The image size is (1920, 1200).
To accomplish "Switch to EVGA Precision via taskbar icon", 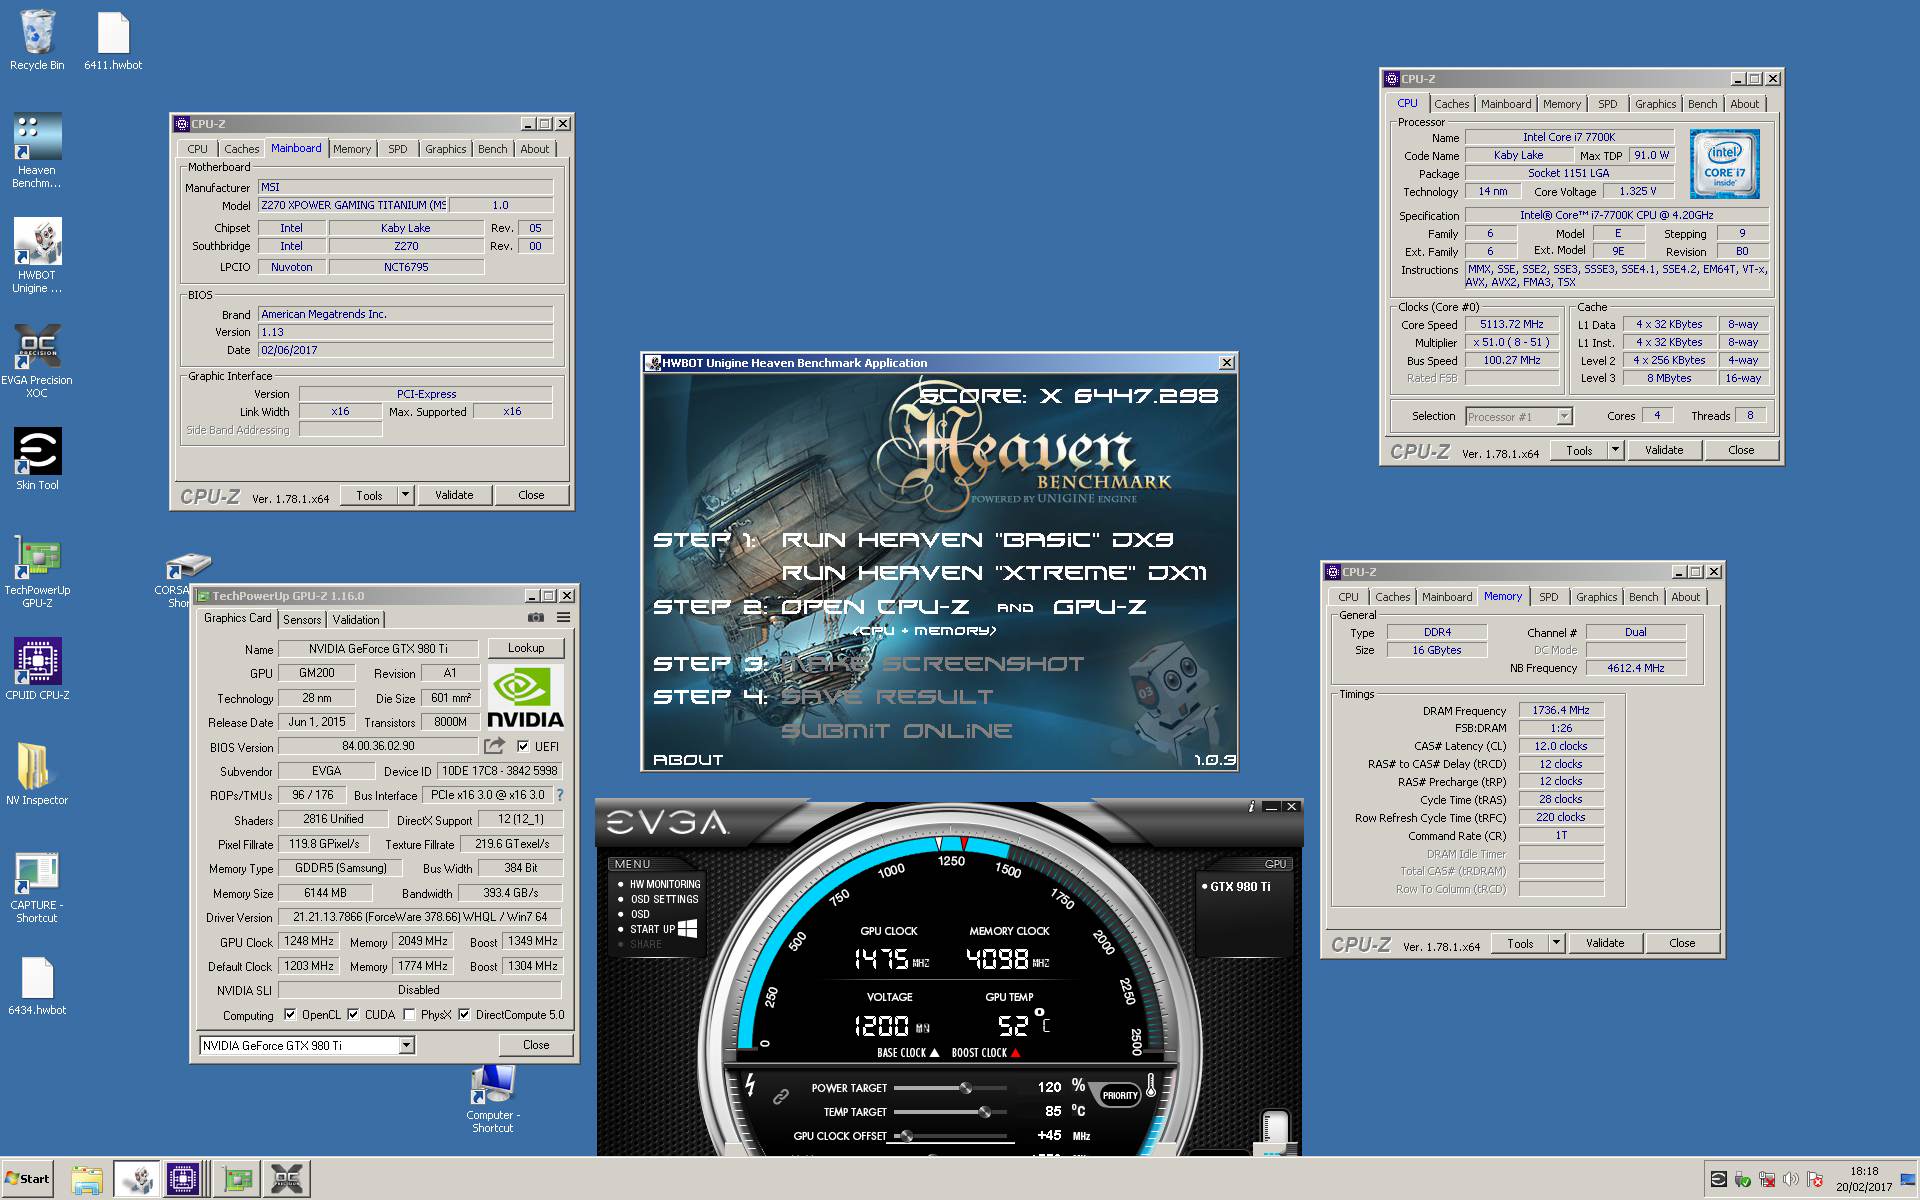I will [x=287, y=1180].
